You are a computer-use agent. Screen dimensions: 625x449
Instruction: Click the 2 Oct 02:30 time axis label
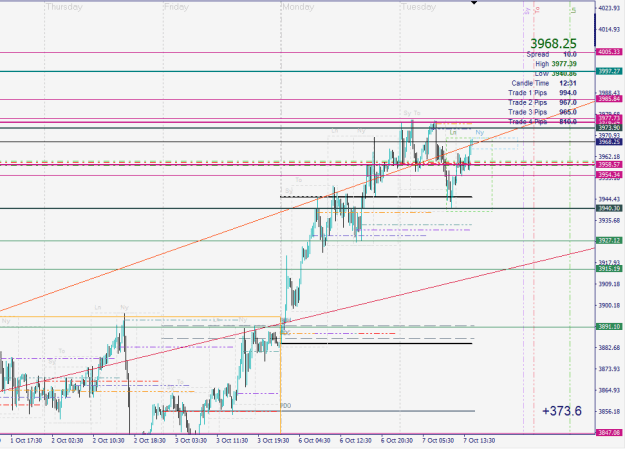[67, 441]
